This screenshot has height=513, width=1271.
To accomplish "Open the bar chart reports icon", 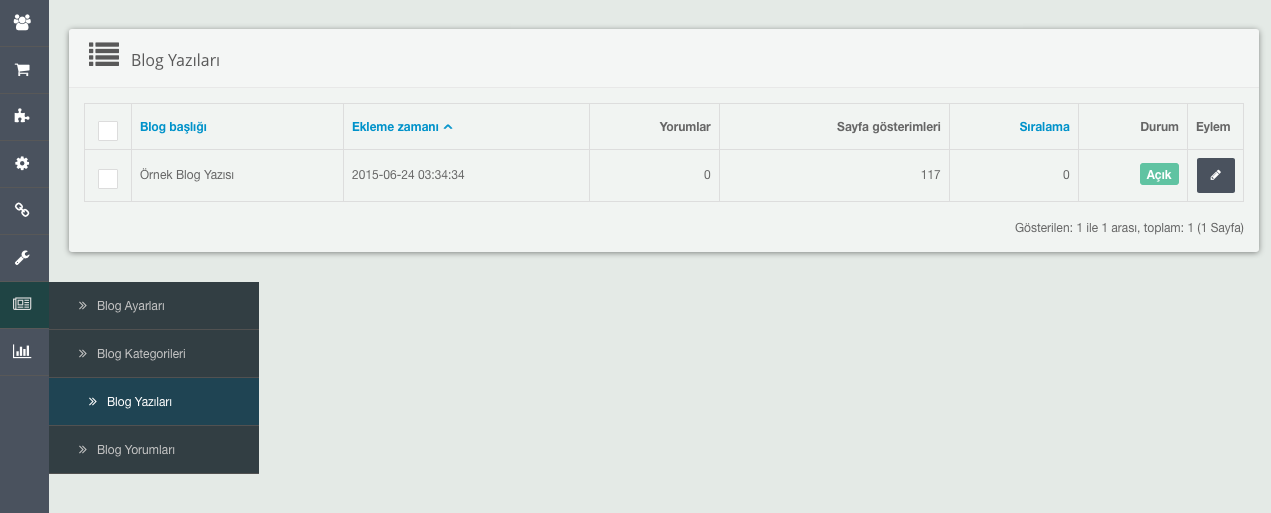I will pos(22,352).
